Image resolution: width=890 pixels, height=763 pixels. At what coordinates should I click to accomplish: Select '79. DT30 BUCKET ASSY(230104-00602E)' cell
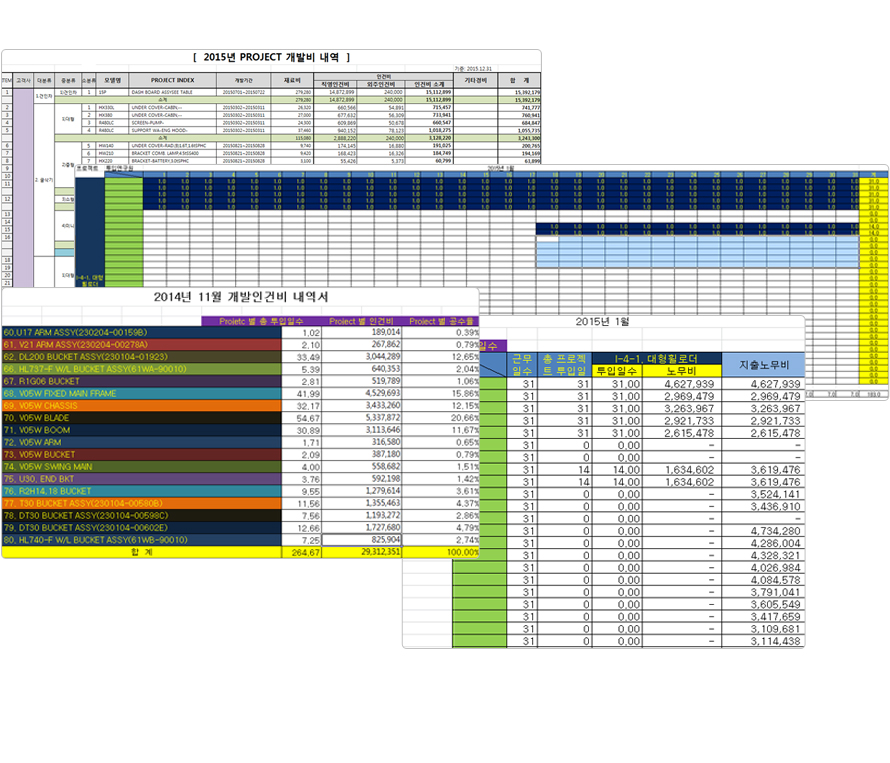coord(142,528)
